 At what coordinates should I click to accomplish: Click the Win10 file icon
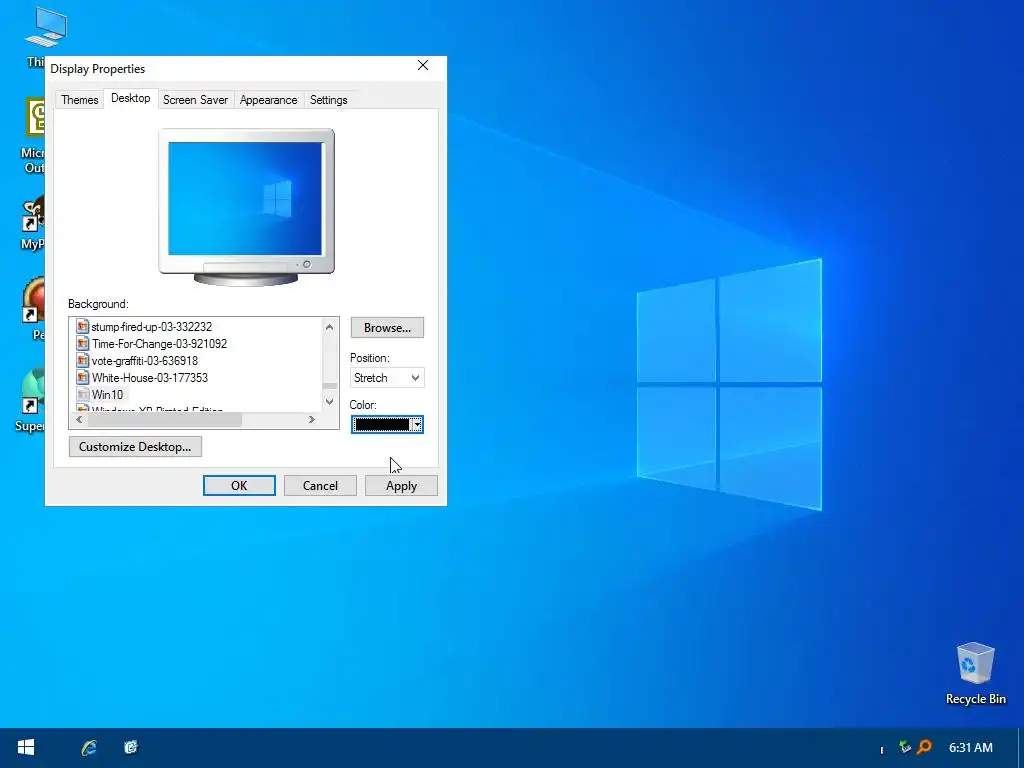click(x=82, y=394)
